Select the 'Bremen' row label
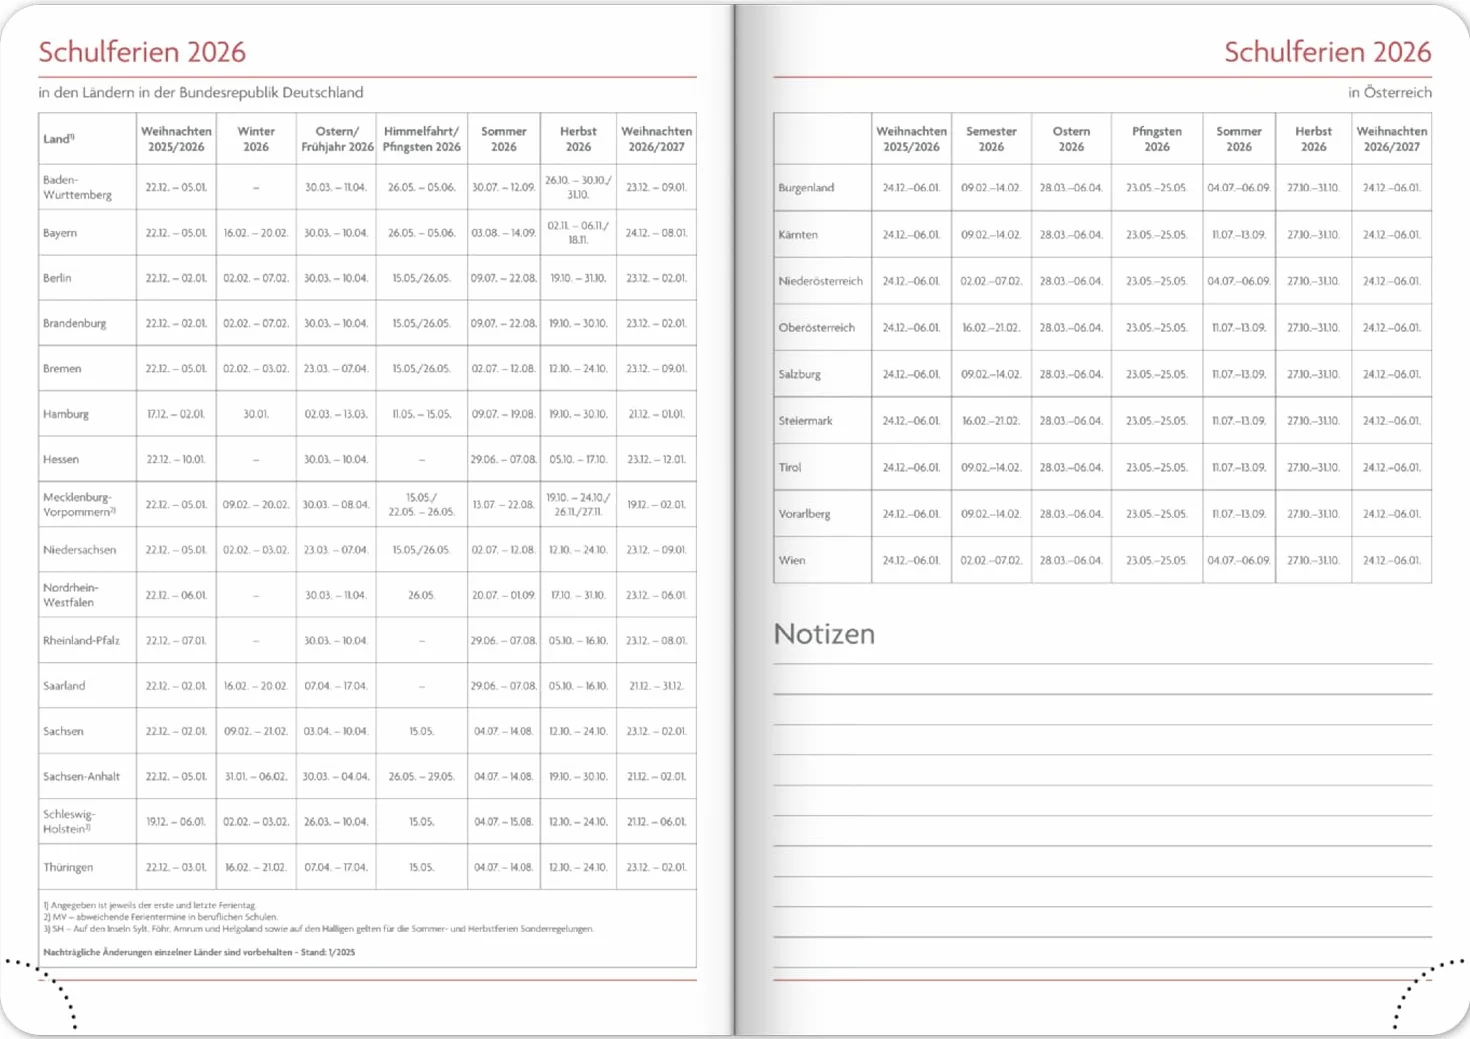This screenshot has height=1039, width=1470. (x=62, y=368)
